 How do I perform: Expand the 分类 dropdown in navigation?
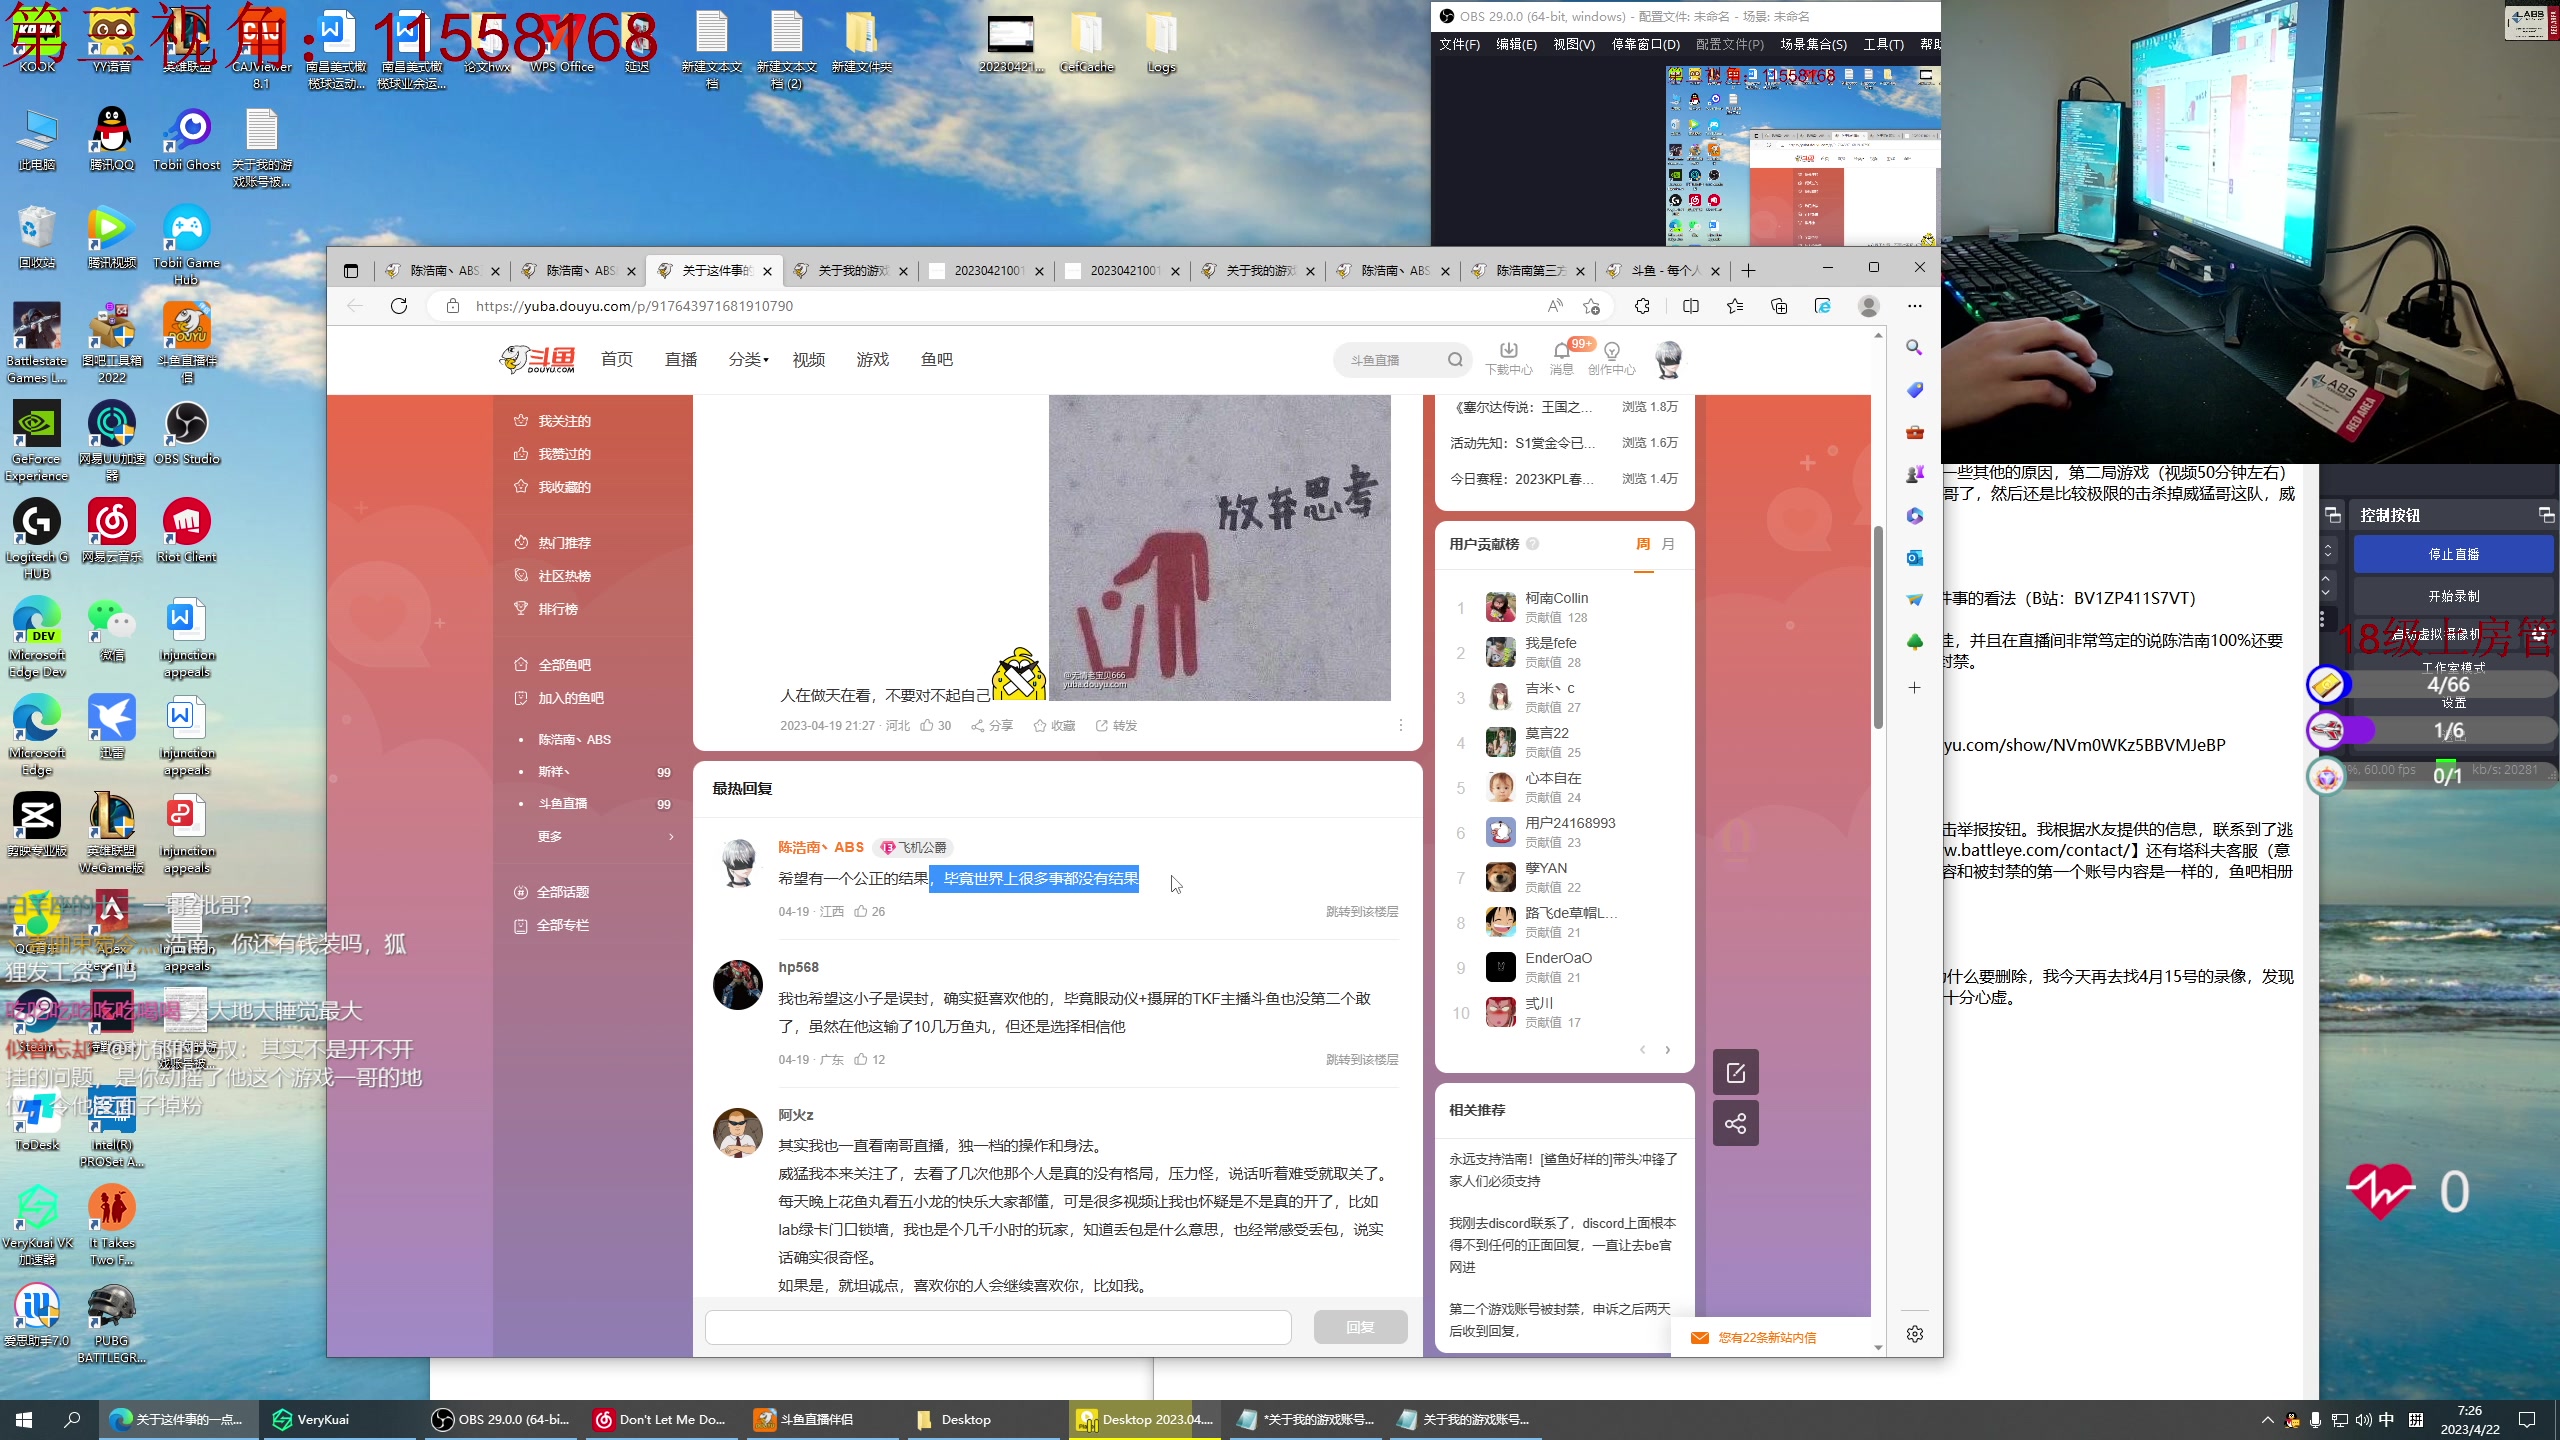[x=748, y=360]
